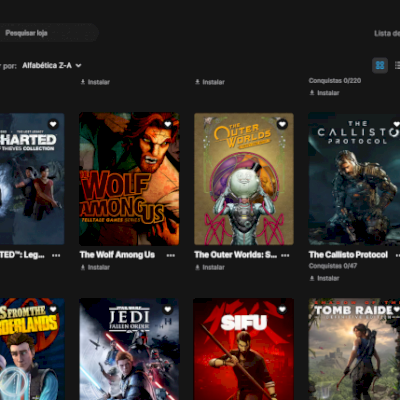Viewport: 400px width, 400px height.
Task: Favorite Tales from the Borderlands heart icon
Action: point(53,309)
